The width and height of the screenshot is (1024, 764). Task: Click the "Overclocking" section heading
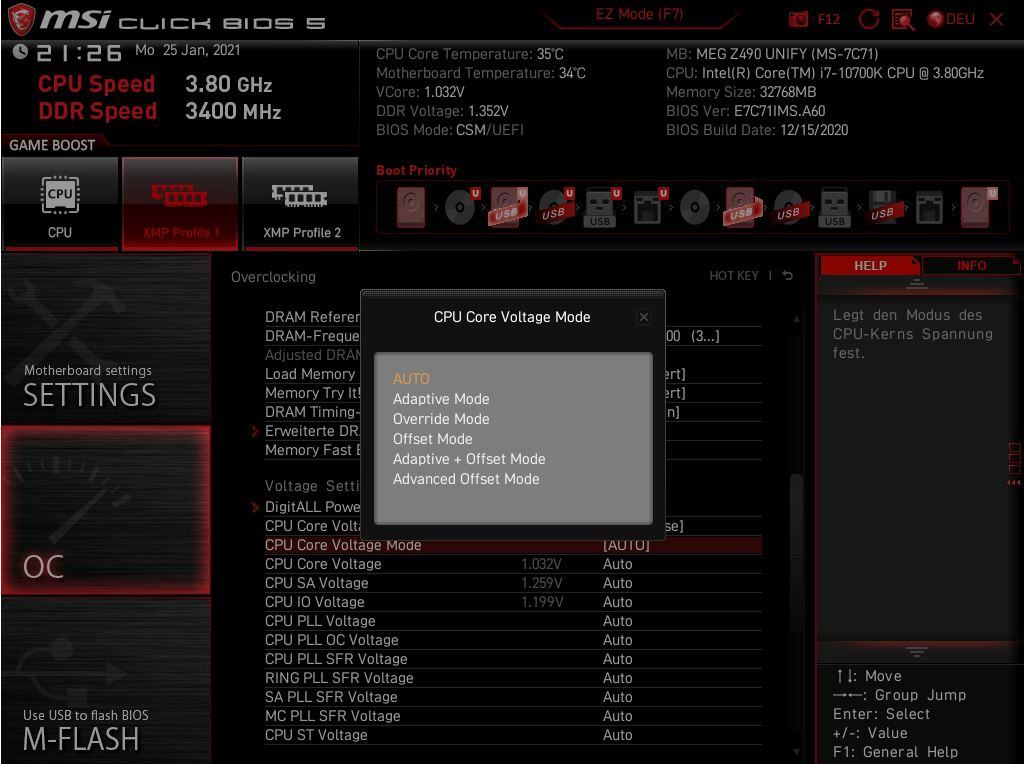coord(273,277)
